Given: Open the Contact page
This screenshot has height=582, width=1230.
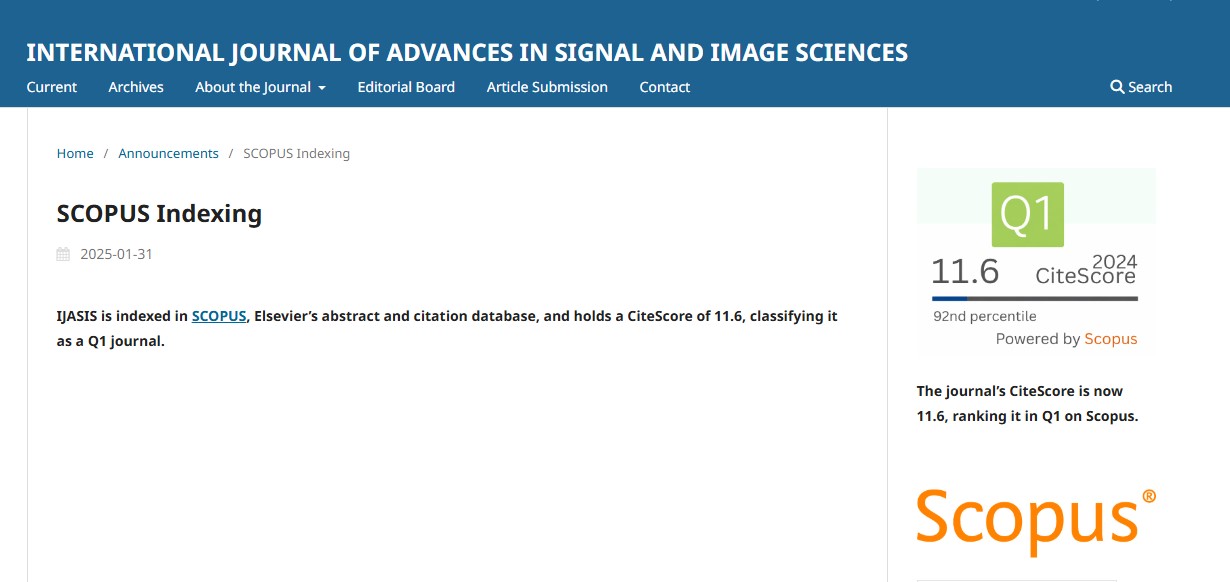Looking at the screenshot, I should tap(665, 87).
